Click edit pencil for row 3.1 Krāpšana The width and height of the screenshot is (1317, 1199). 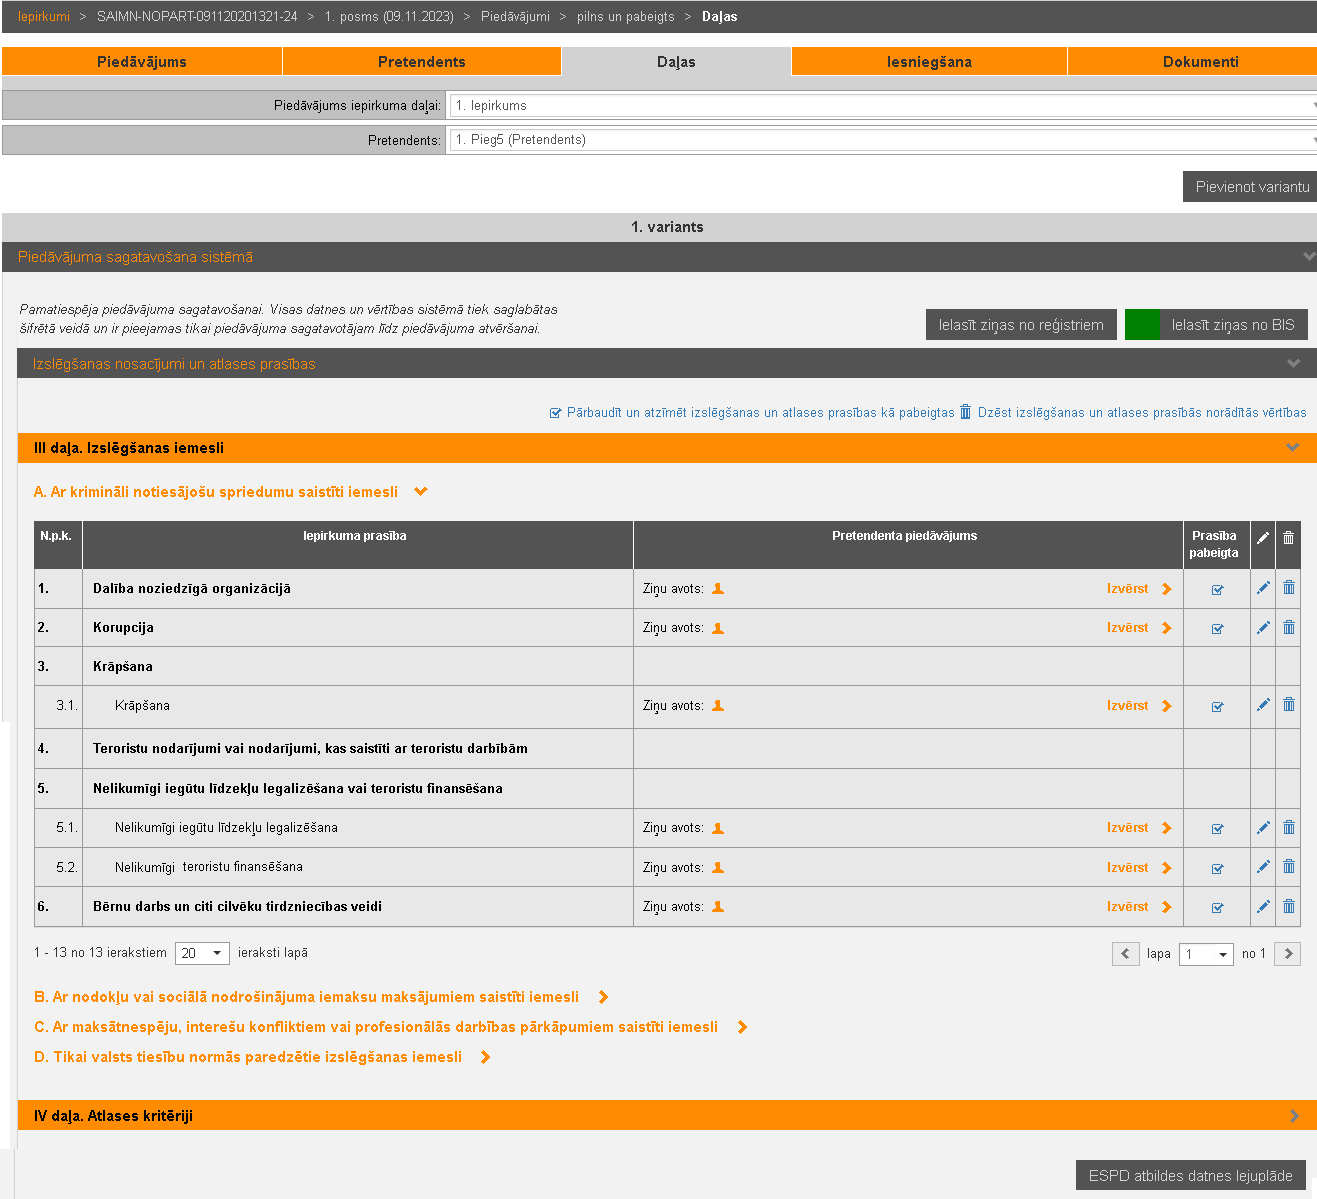1263,705
